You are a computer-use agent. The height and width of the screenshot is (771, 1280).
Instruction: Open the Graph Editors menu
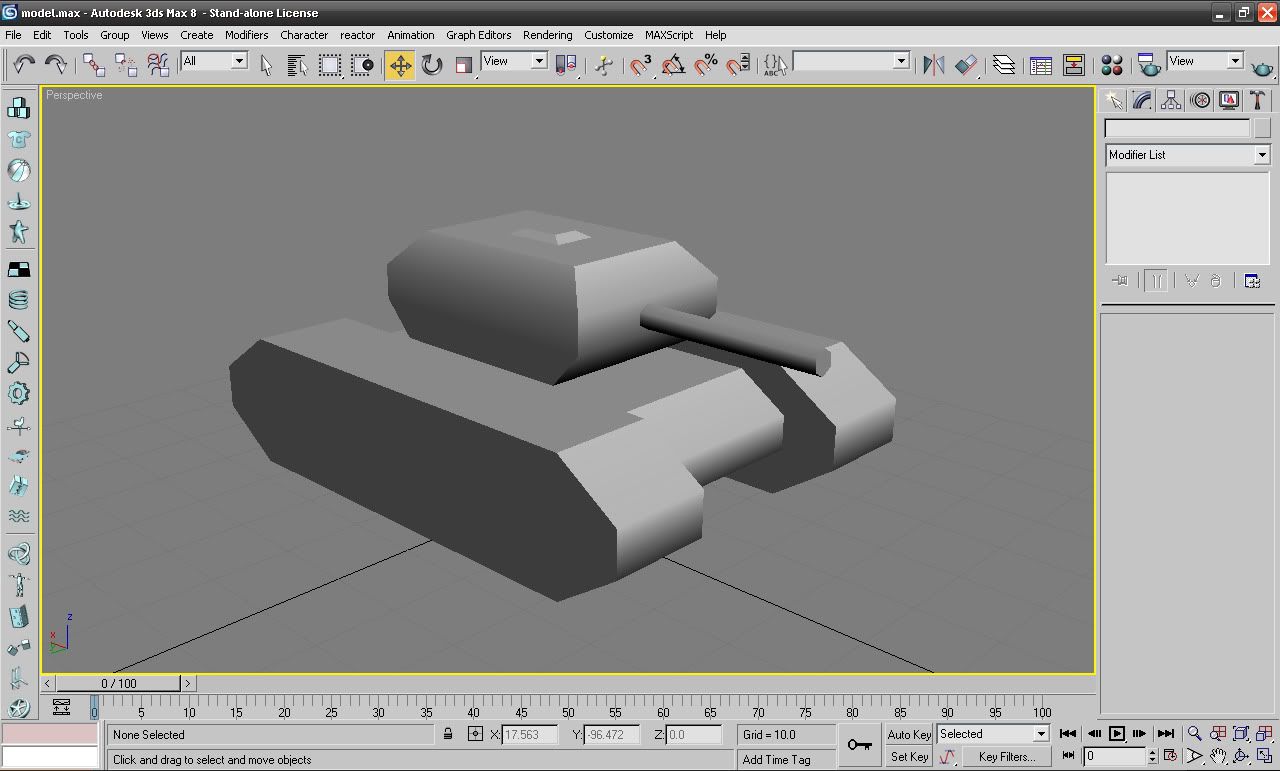(x=478, y=35)
